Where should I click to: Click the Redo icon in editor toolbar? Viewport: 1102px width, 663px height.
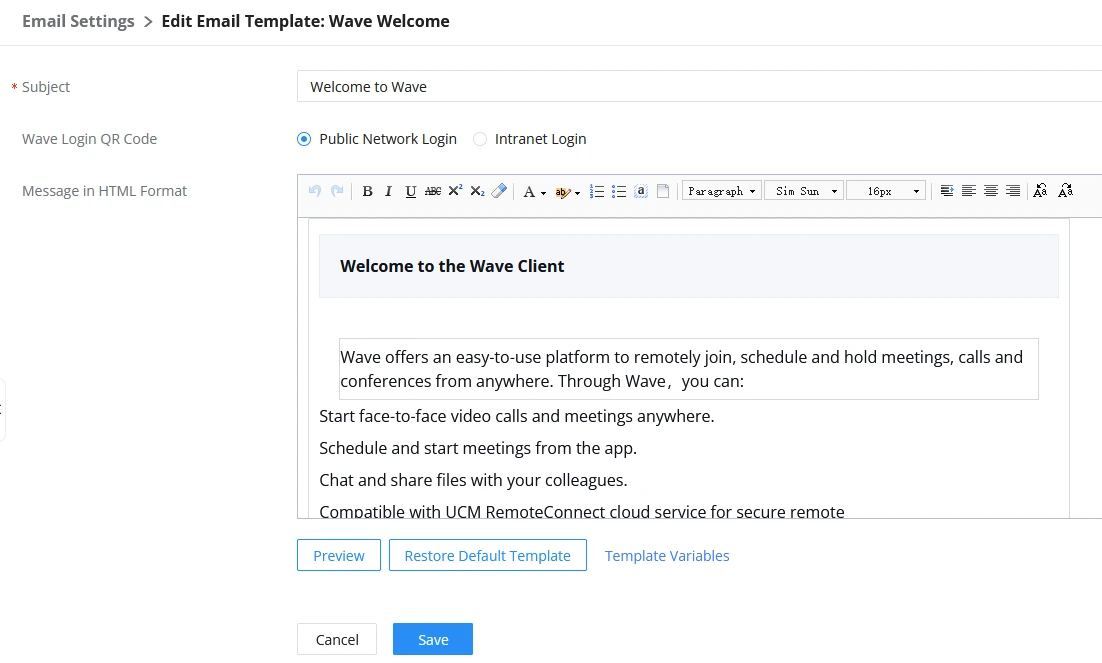tap(337, 191)
